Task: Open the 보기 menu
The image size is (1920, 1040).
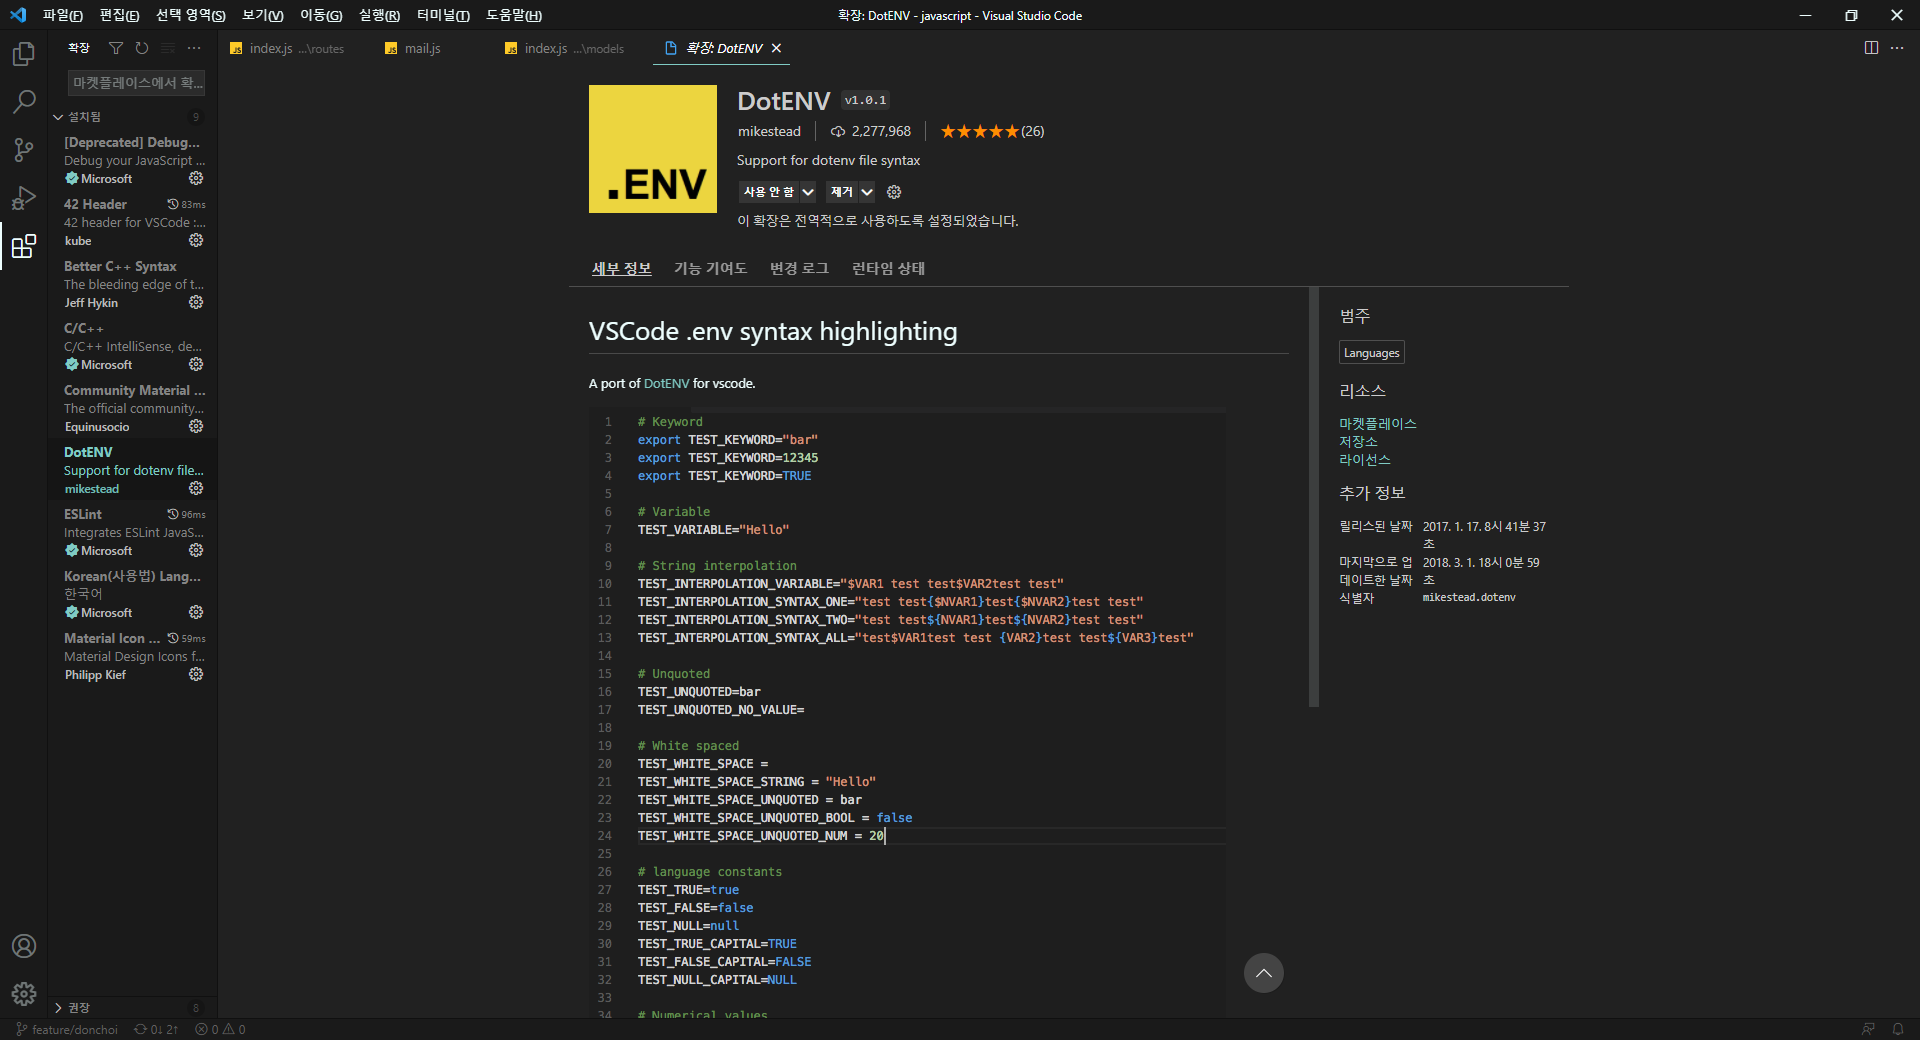Action: 263,15
